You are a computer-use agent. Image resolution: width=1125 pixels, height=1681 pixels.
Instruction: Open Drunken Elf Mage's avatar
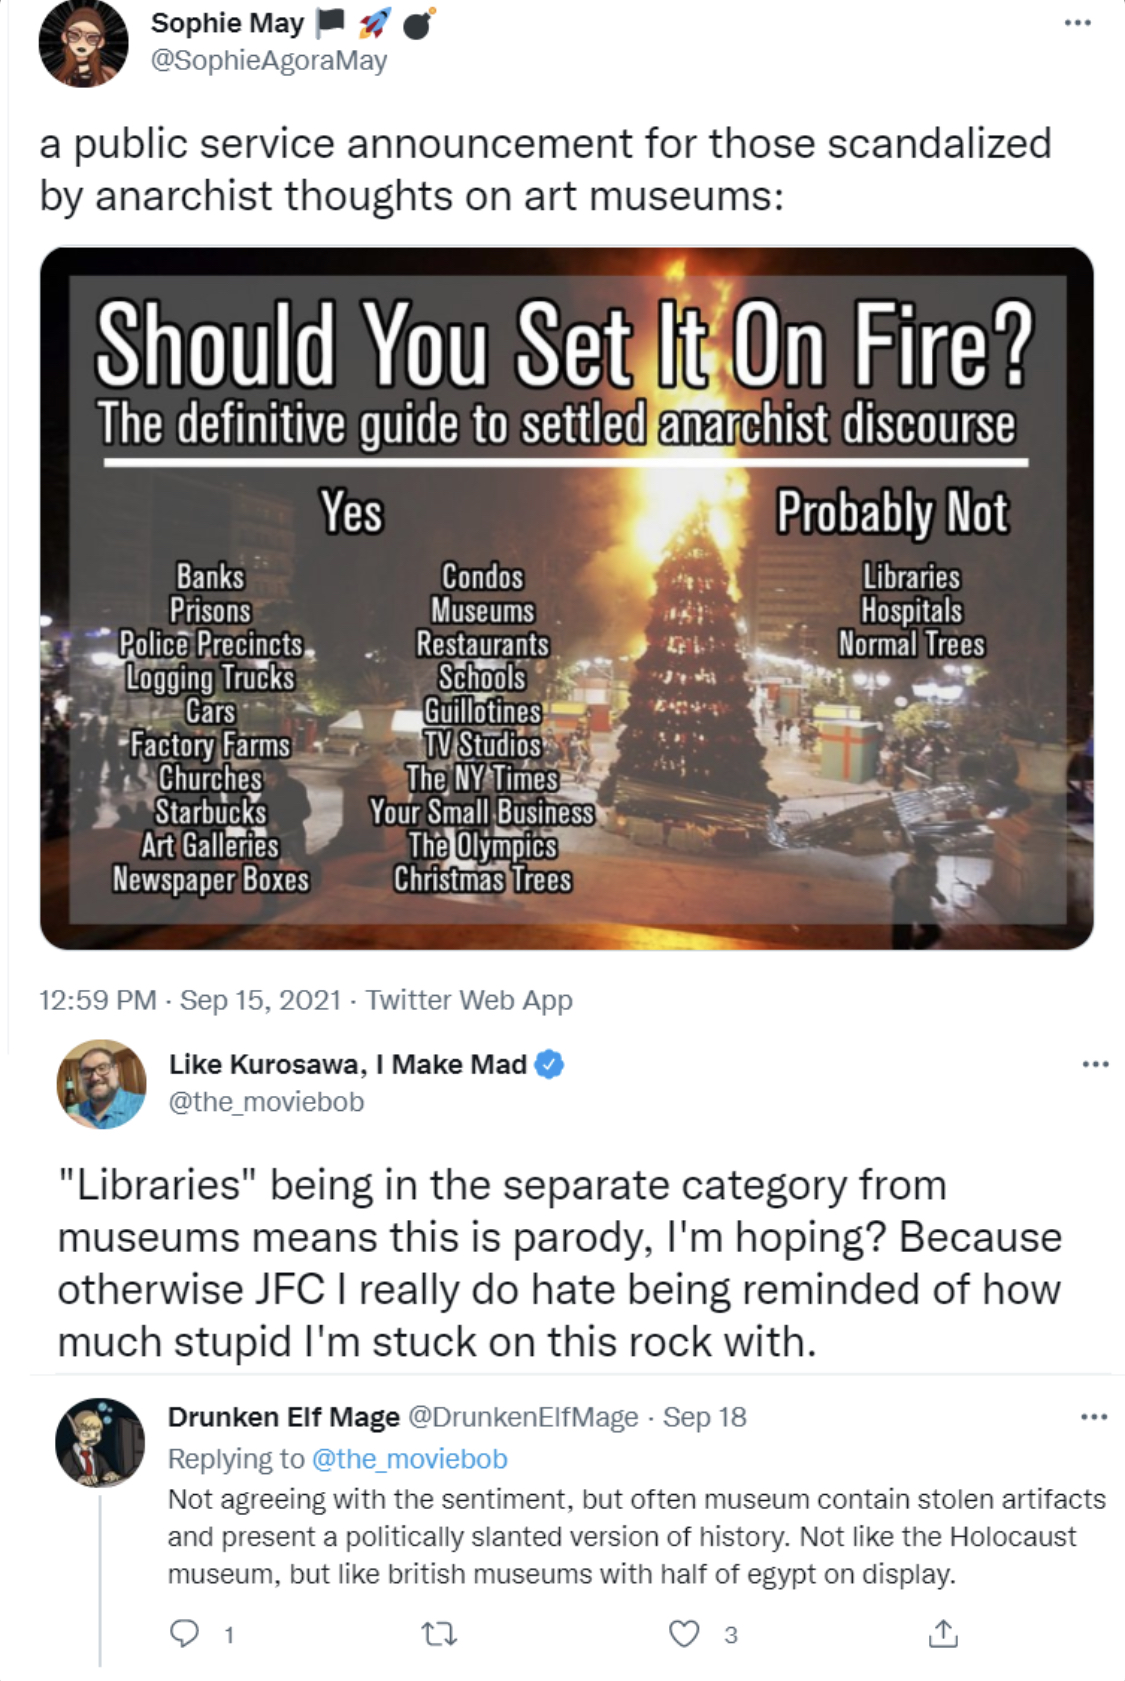point(100,1442)
